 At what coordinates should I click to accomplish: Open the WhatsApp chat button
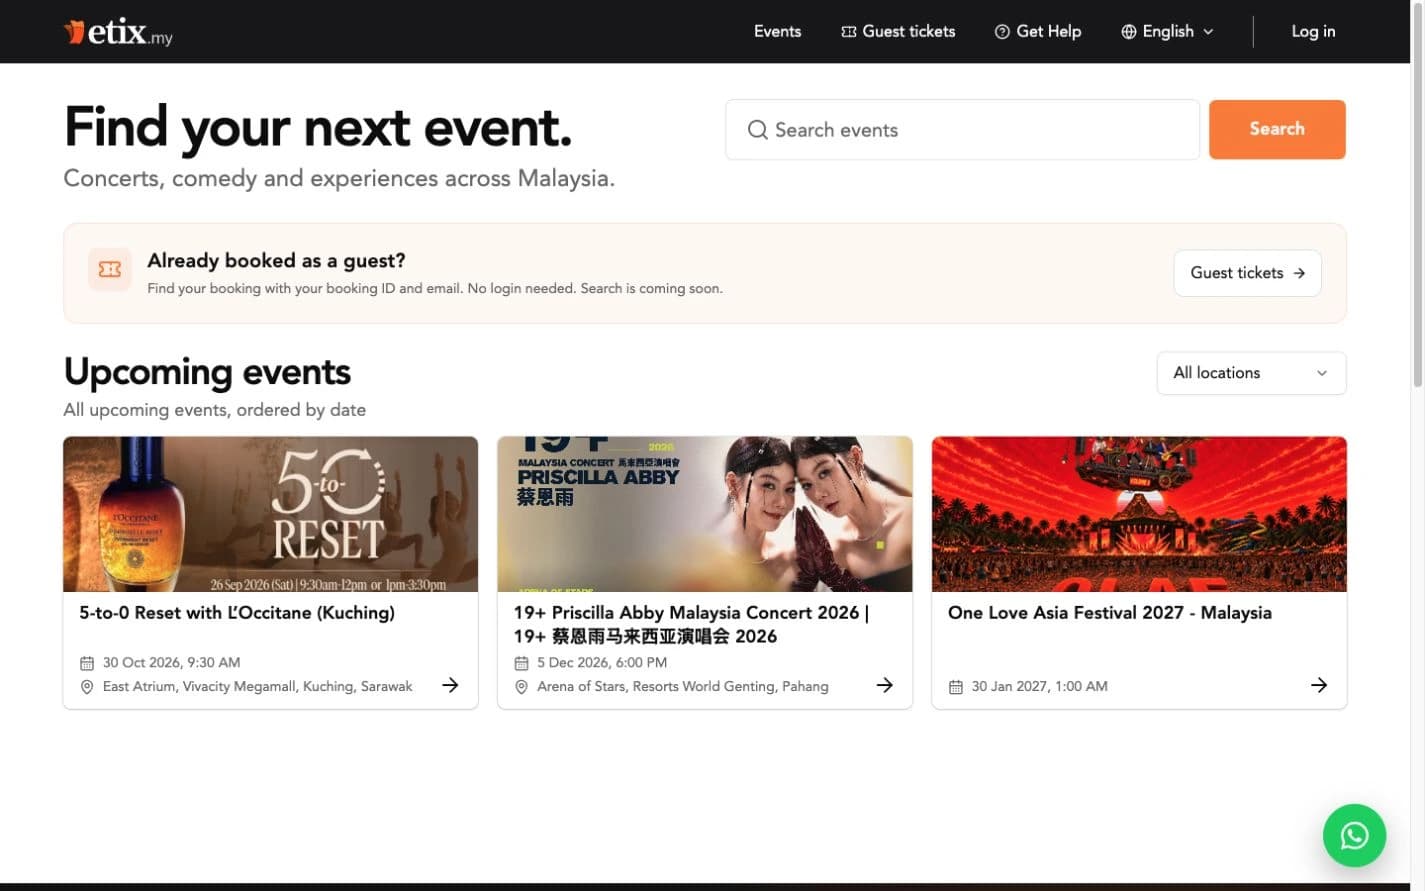click(x=1354, y=835)
